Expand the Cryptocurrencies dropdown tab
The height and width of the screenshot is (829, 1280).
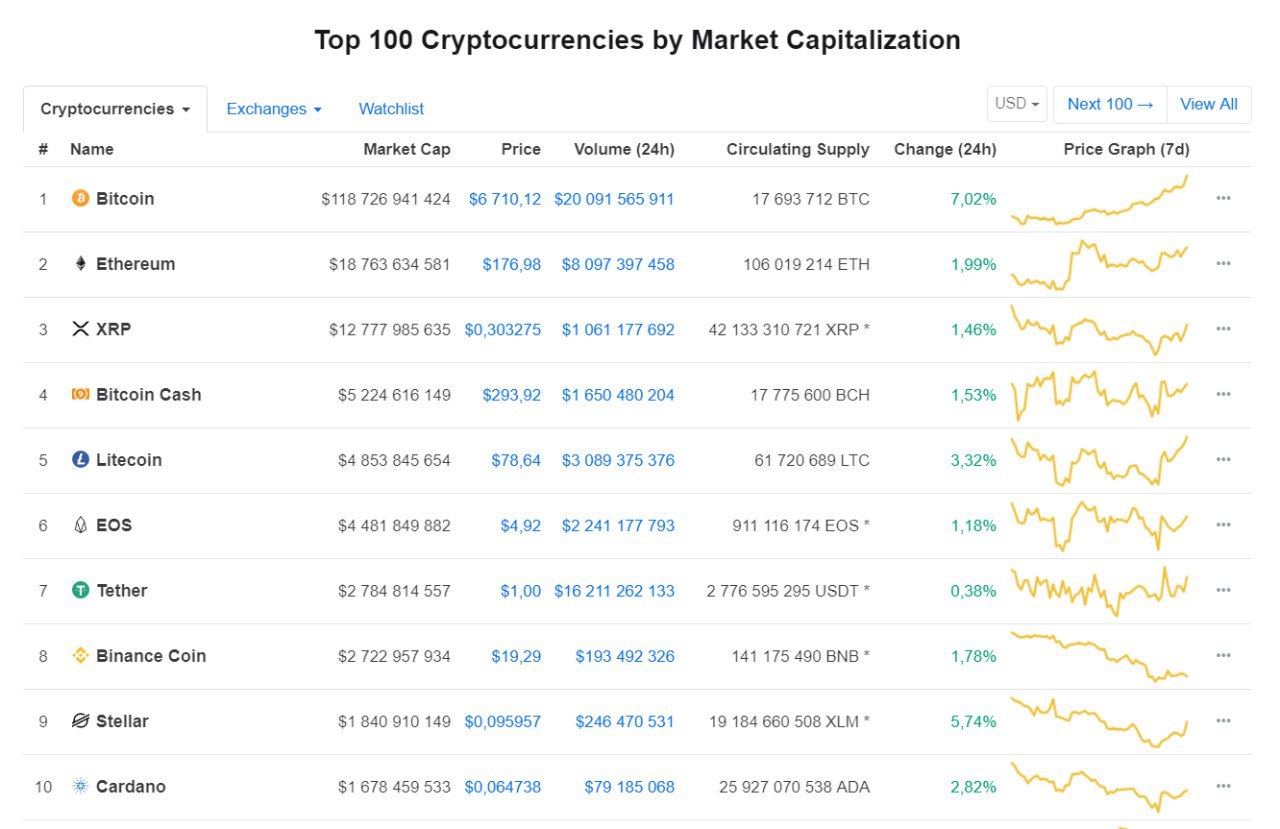pos(115,109)
